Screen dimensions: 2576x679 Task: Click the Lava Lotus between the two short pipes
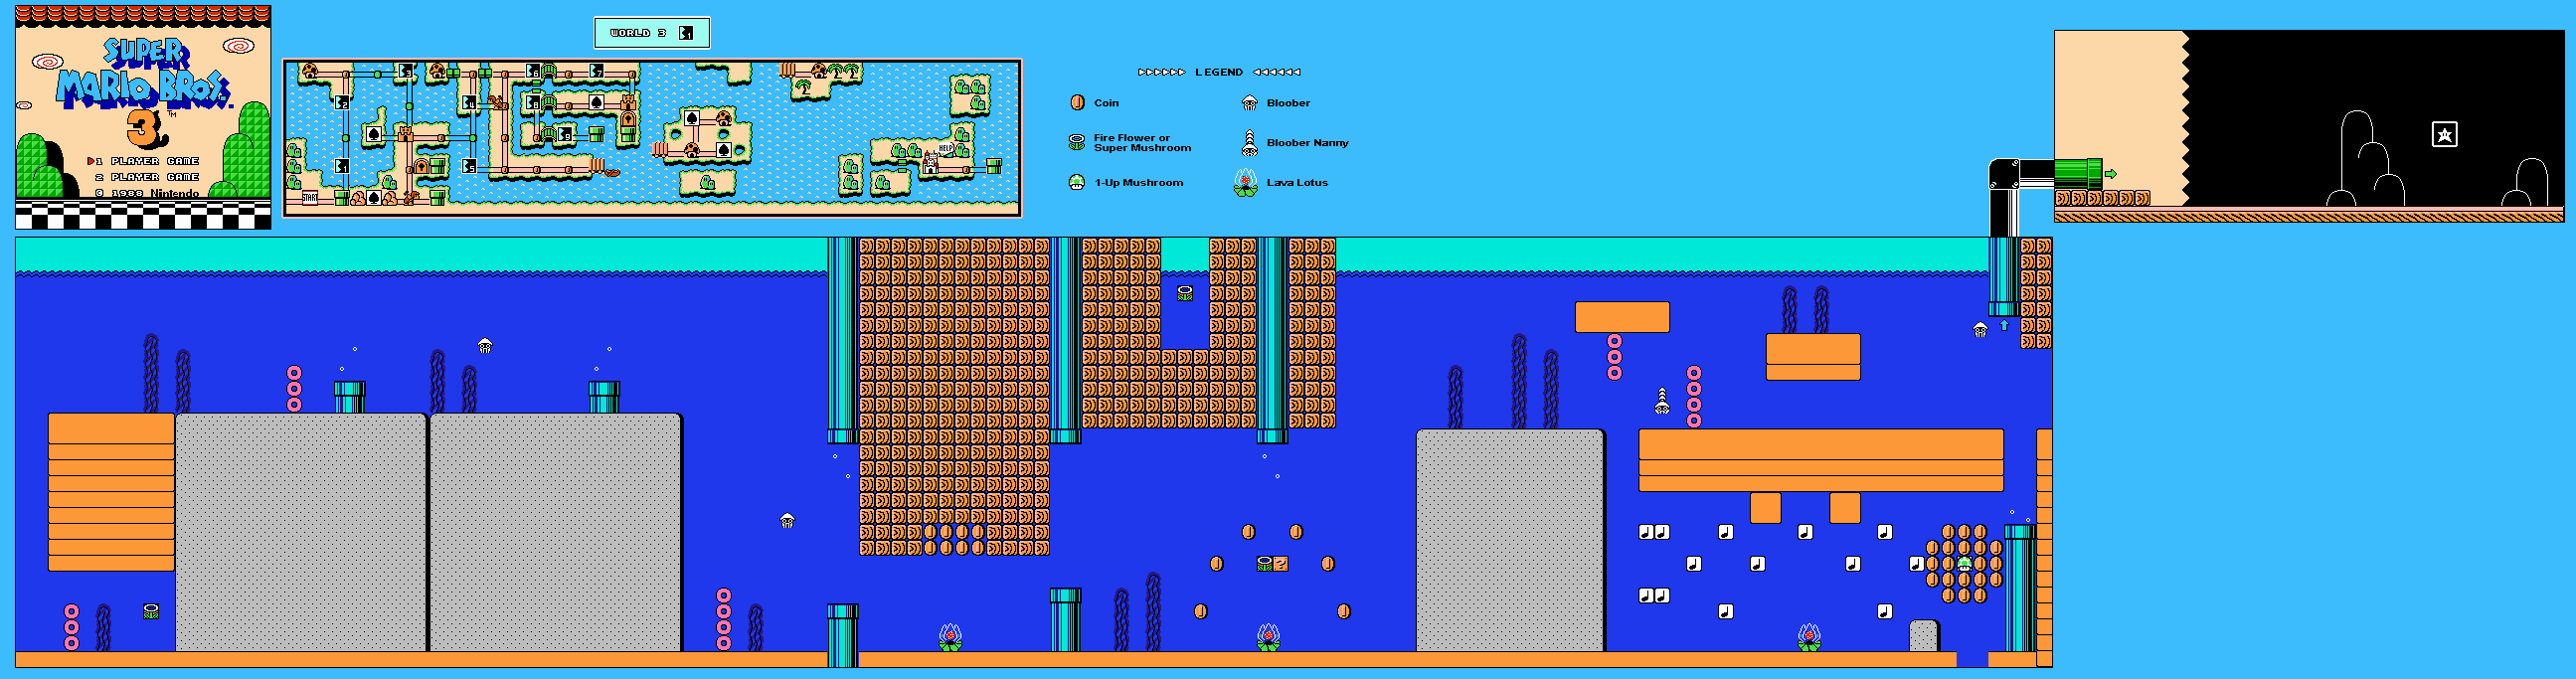click(x=950, y=637)
